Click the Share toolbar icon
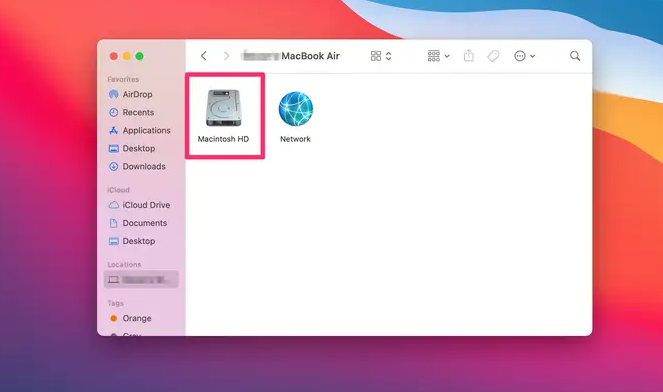663x392 pixels. [468, 55]
